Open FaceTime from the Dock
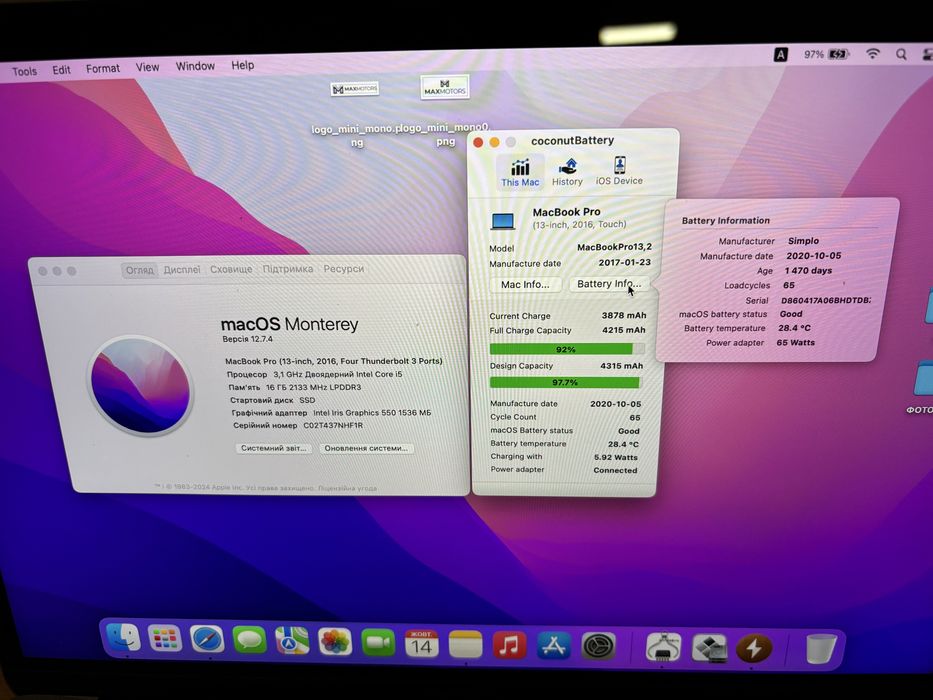The height and width of the screenshot is (700, 933). point(378,643)
